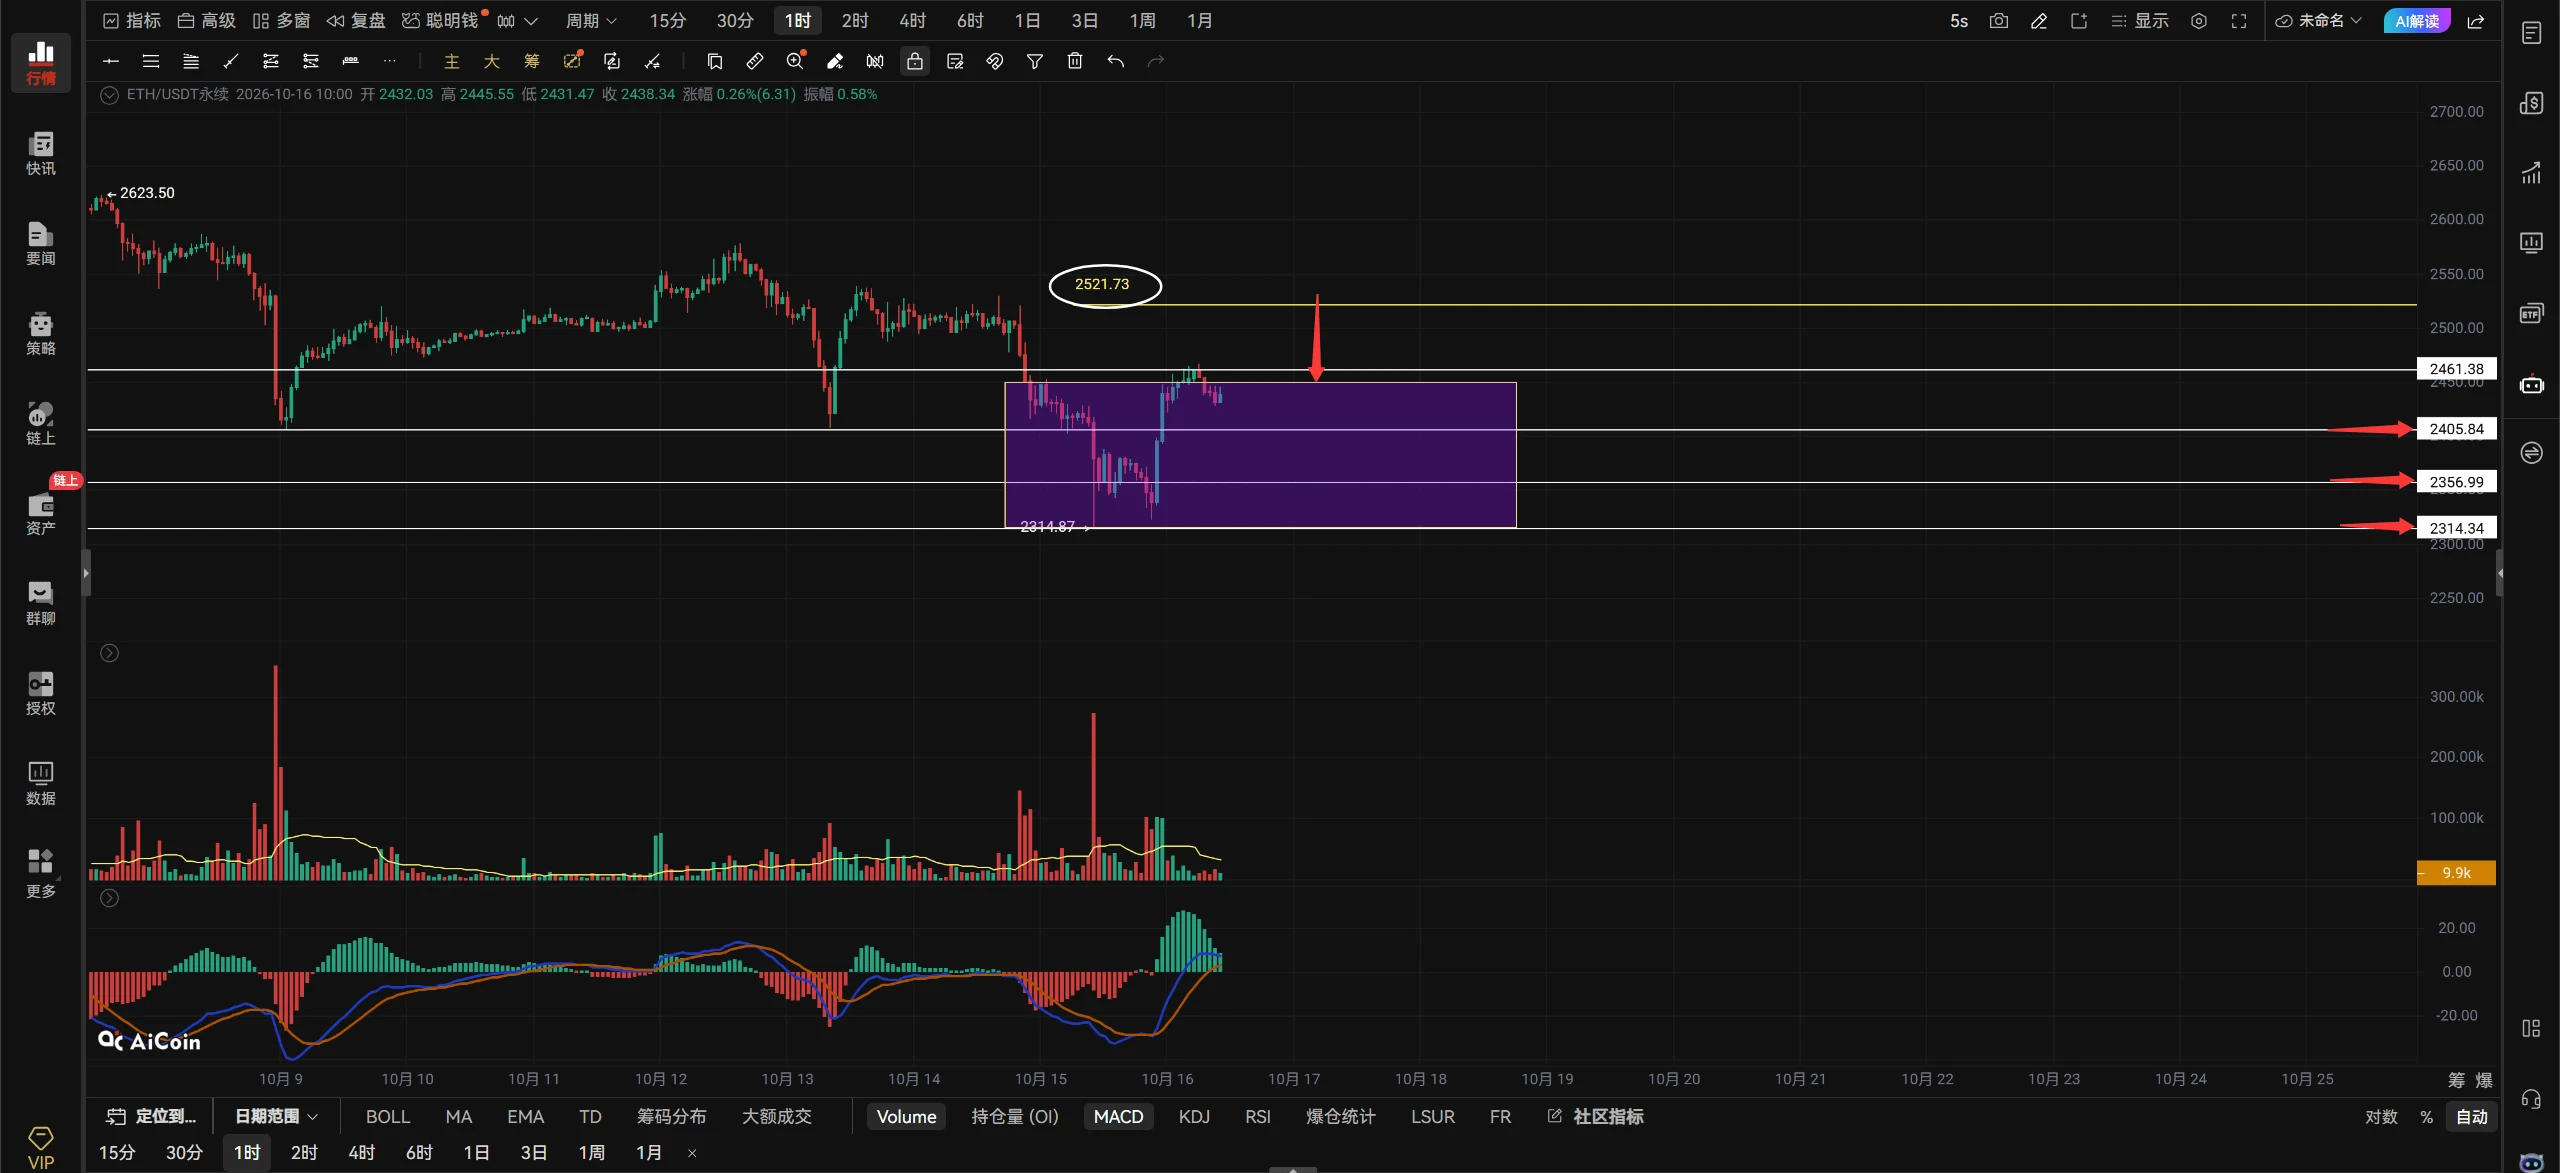The image size is (2560, 1173).
Task: Click the 复盘 replay button
Action: coord(356,21)
